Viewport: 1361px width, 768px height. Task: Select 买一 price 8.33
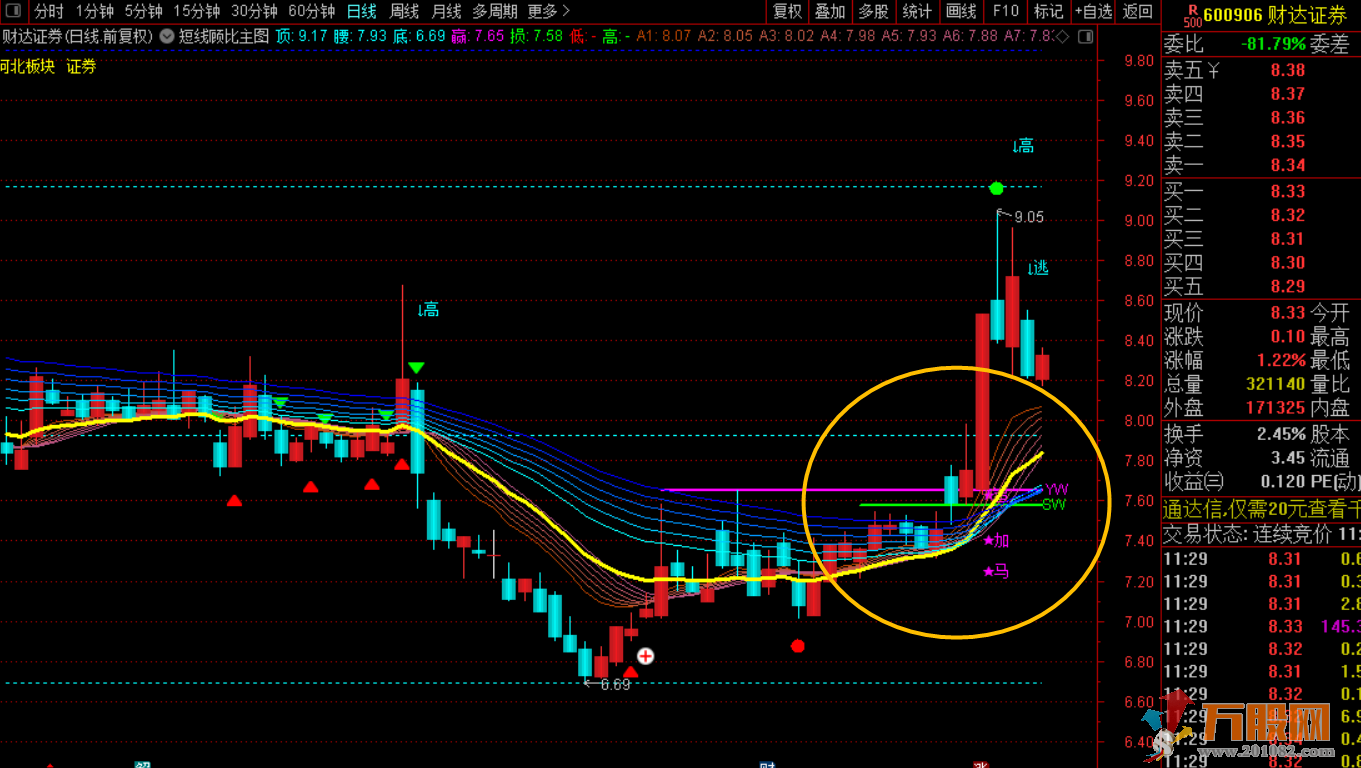coord(1288,191)
